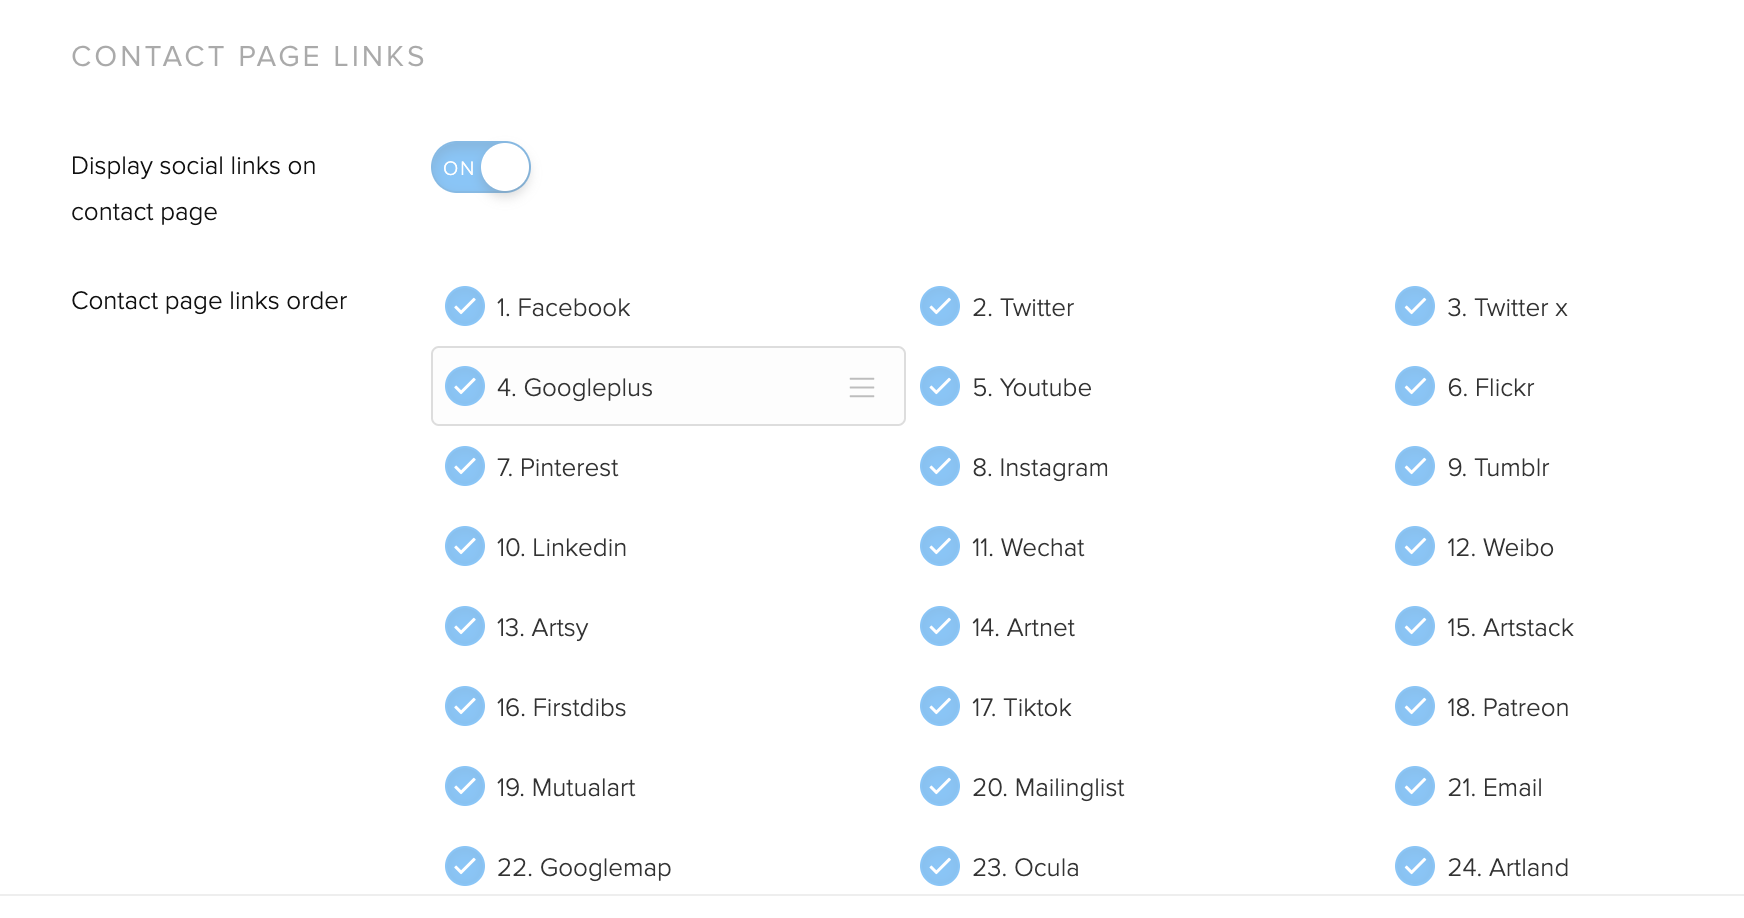Disable the Instagram link checkmark
This screenshot has width=1744, height=918.
(940, 466)
